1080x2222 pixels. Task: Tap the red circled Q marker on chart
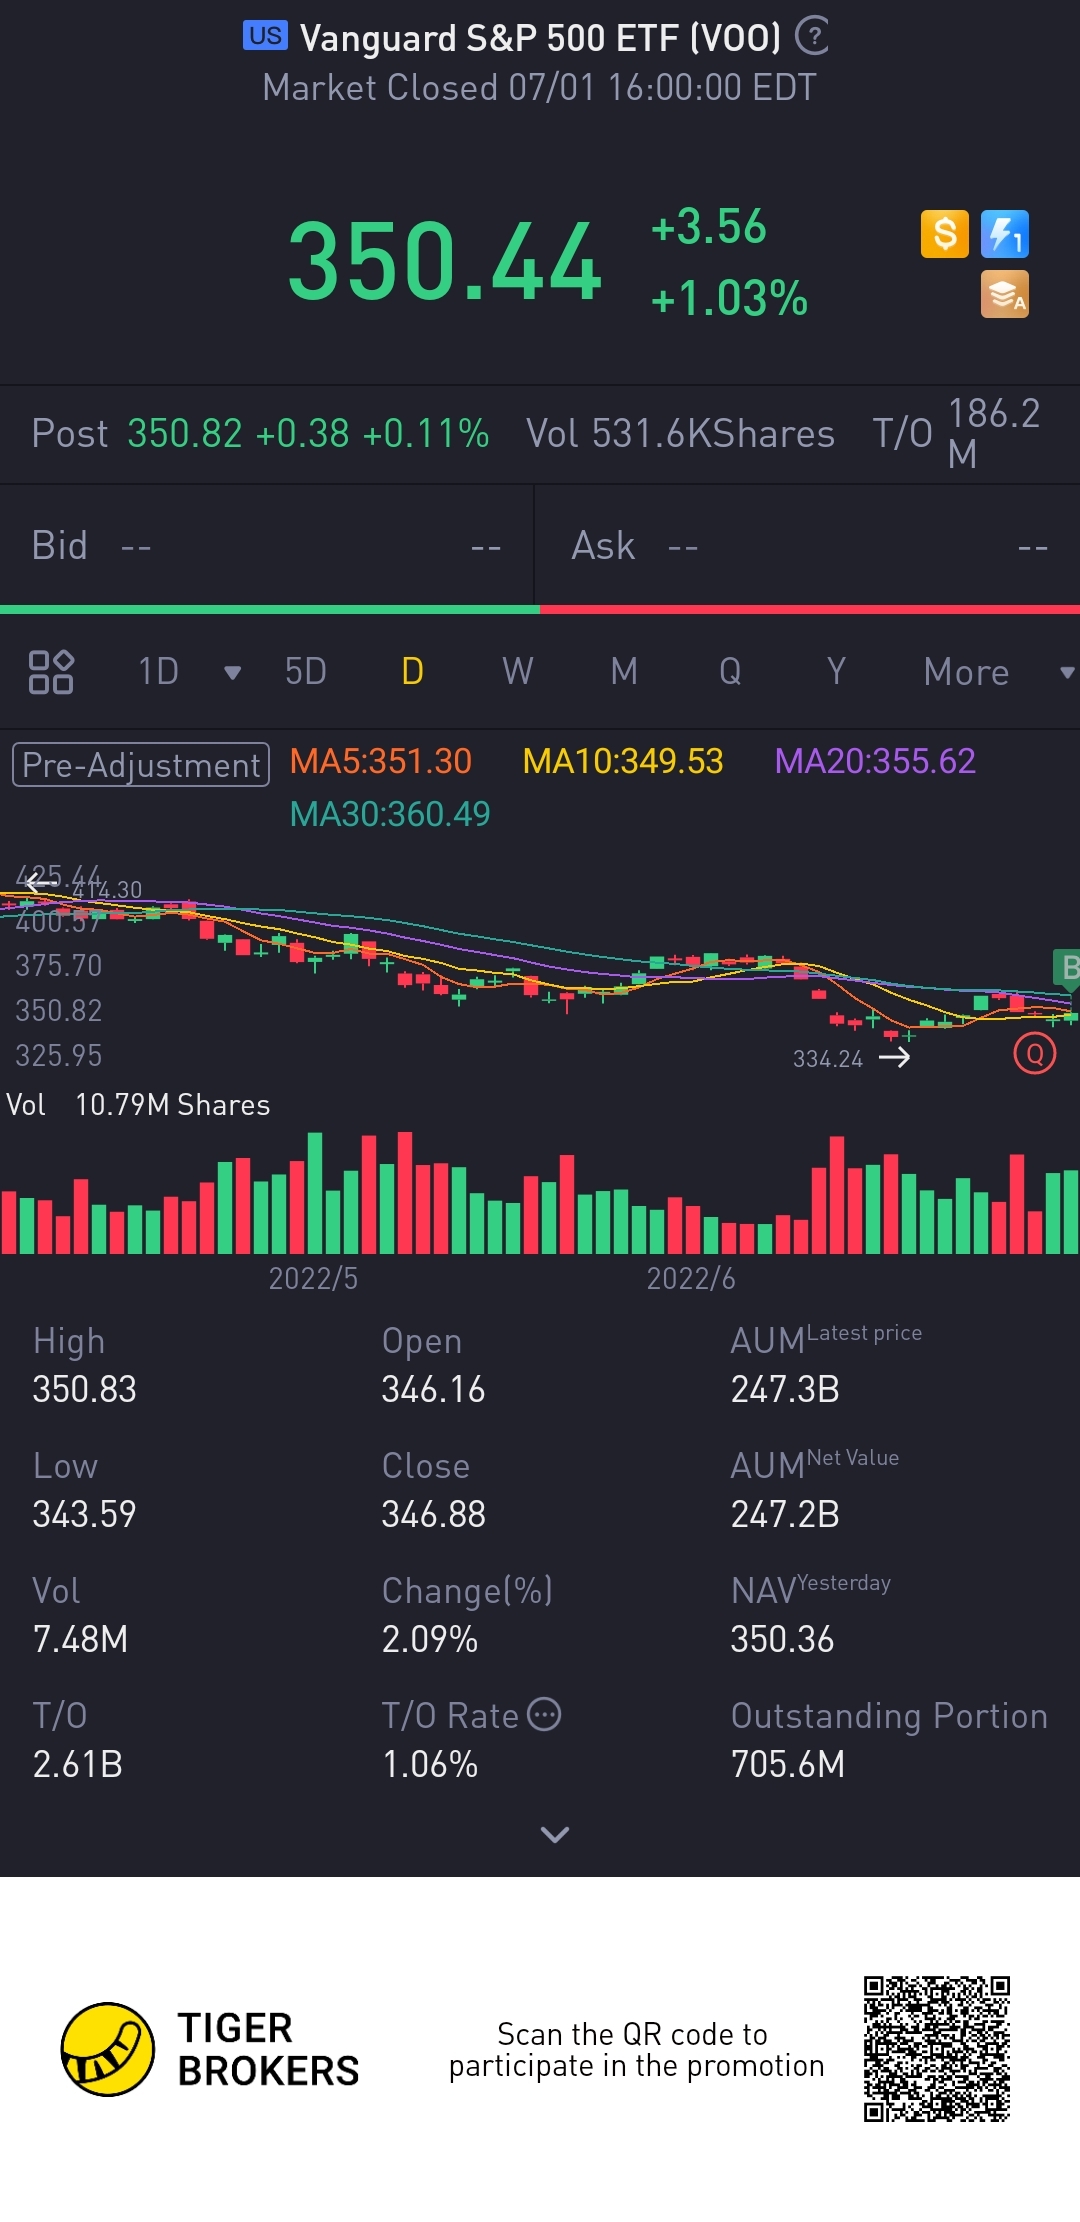1035,1053
